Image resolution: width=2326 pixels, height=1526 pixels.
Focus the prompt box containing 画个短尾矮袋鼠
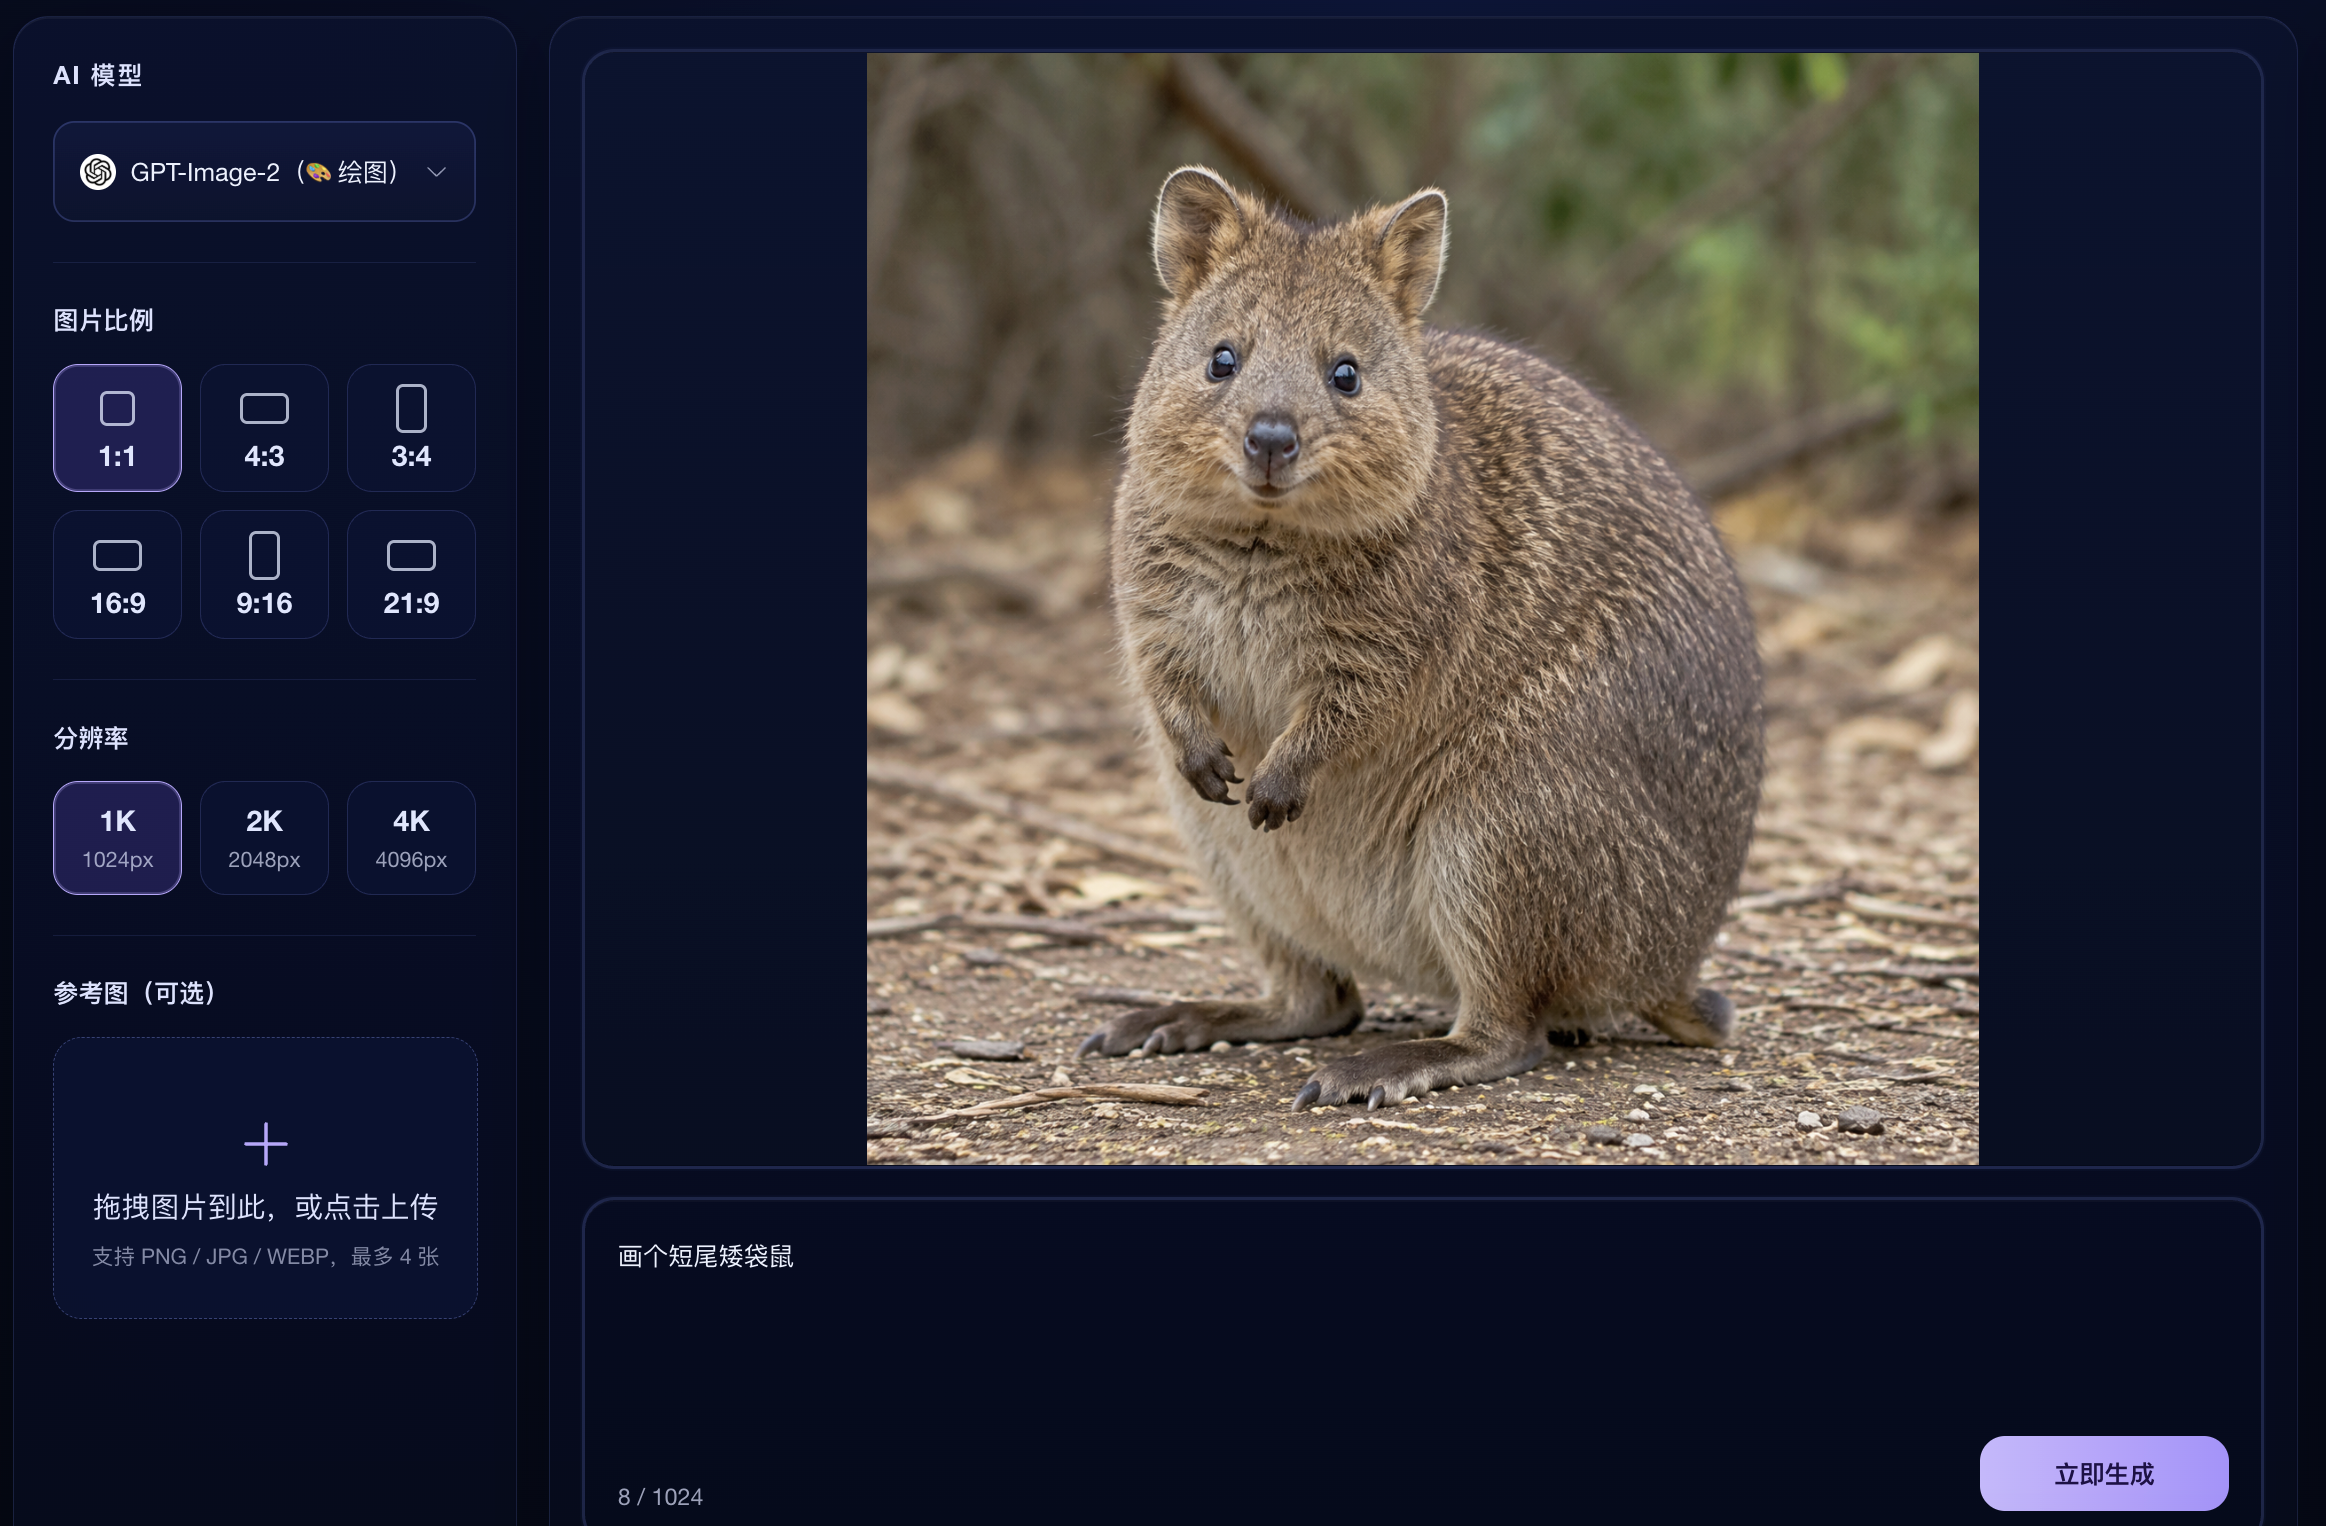[x=1422, y=1360]
